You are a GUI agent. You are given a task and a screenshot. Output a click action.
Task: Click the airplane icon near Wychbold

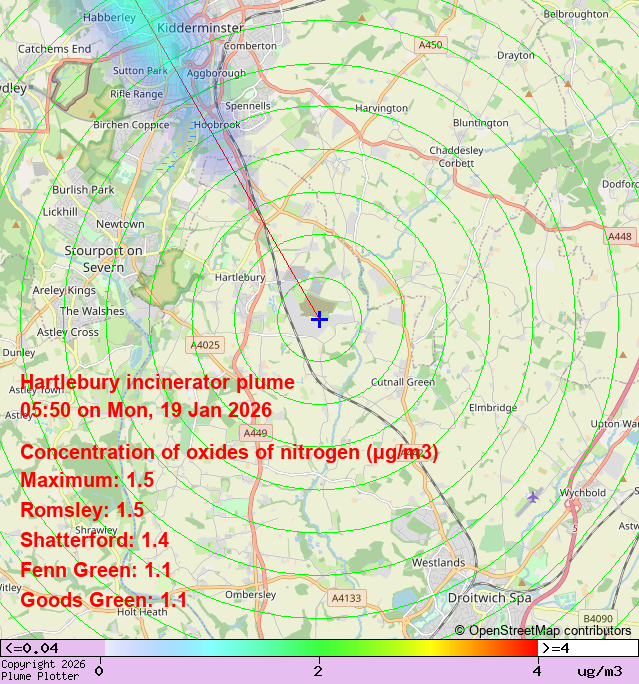click(533, 496)
